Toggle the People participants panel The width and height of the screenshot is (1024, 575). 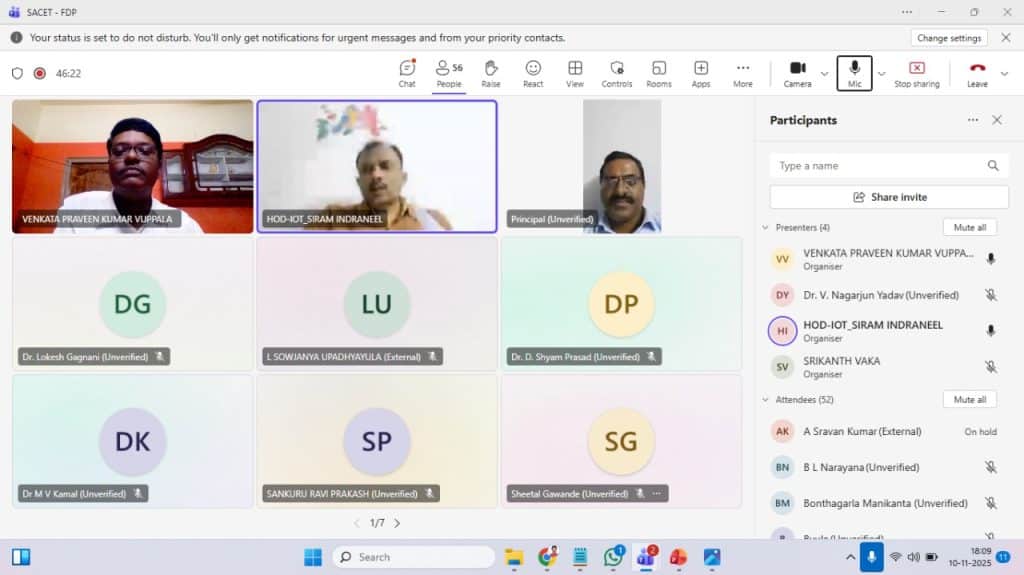coord(449,73)
